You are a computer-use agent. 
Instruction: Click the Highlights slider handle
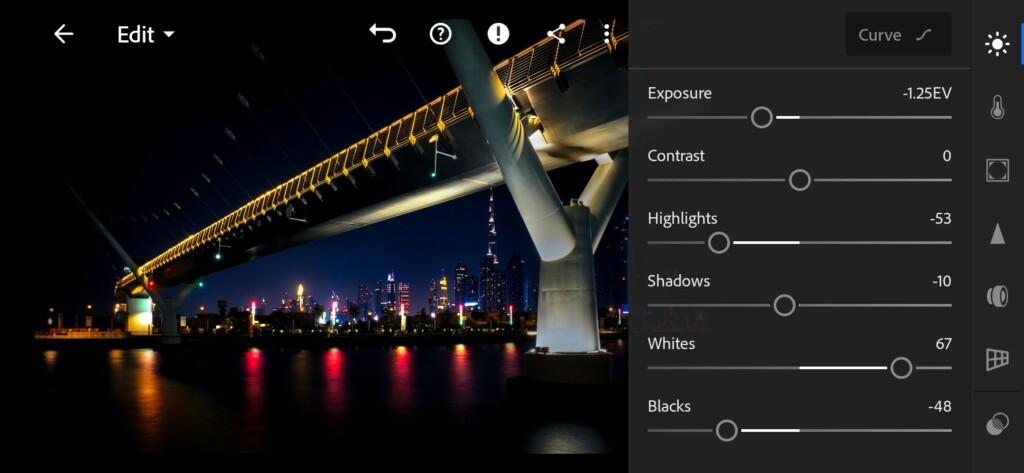point(718,243)
